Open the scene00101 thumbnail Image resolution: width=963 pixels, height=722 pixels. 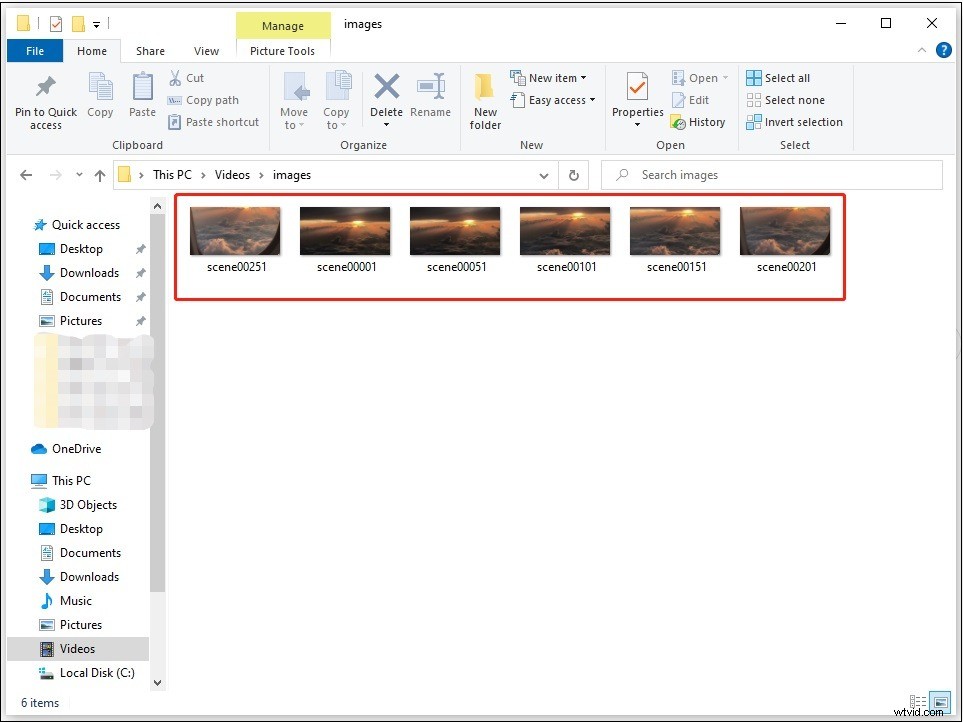pos(564,229)
